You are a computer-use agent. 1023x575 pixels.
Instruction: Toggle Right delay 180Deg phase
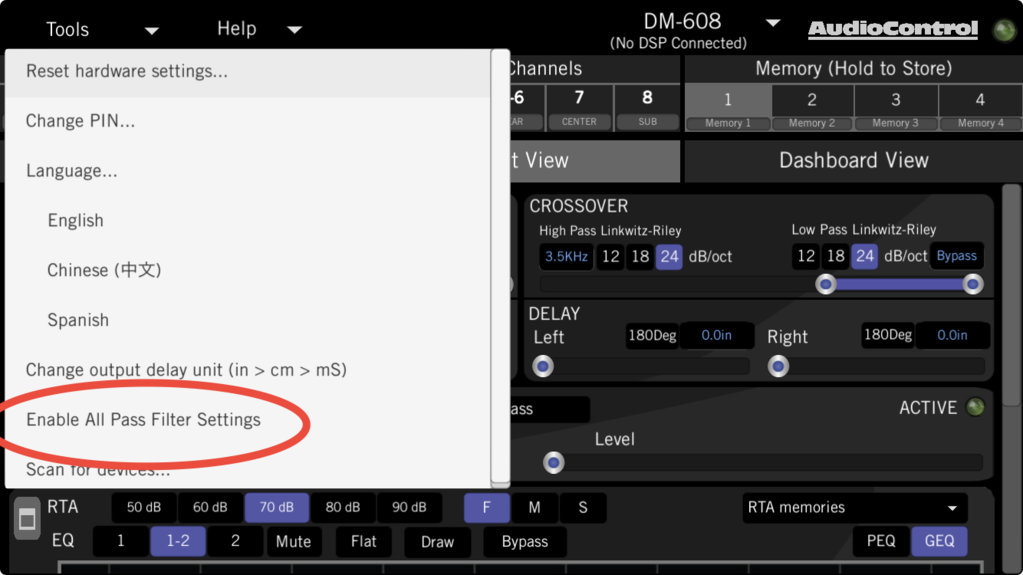pos(887,335)
